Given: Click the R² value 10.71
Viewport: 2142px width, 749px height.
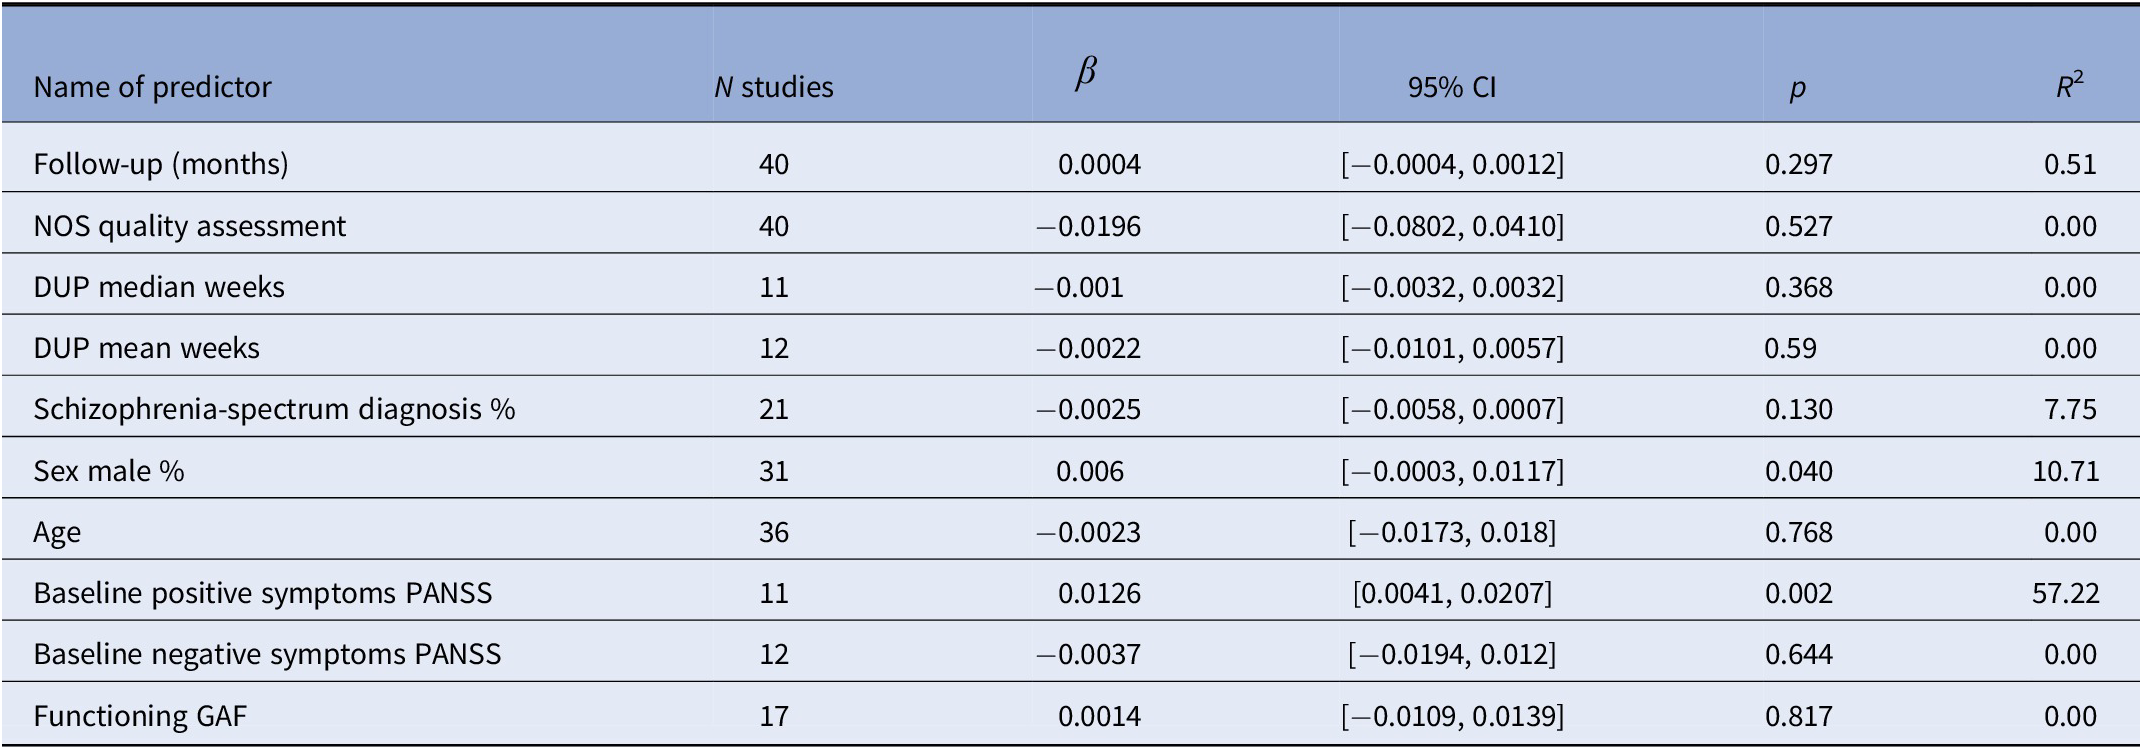Looking at the screenshot, I should 2065,471.
